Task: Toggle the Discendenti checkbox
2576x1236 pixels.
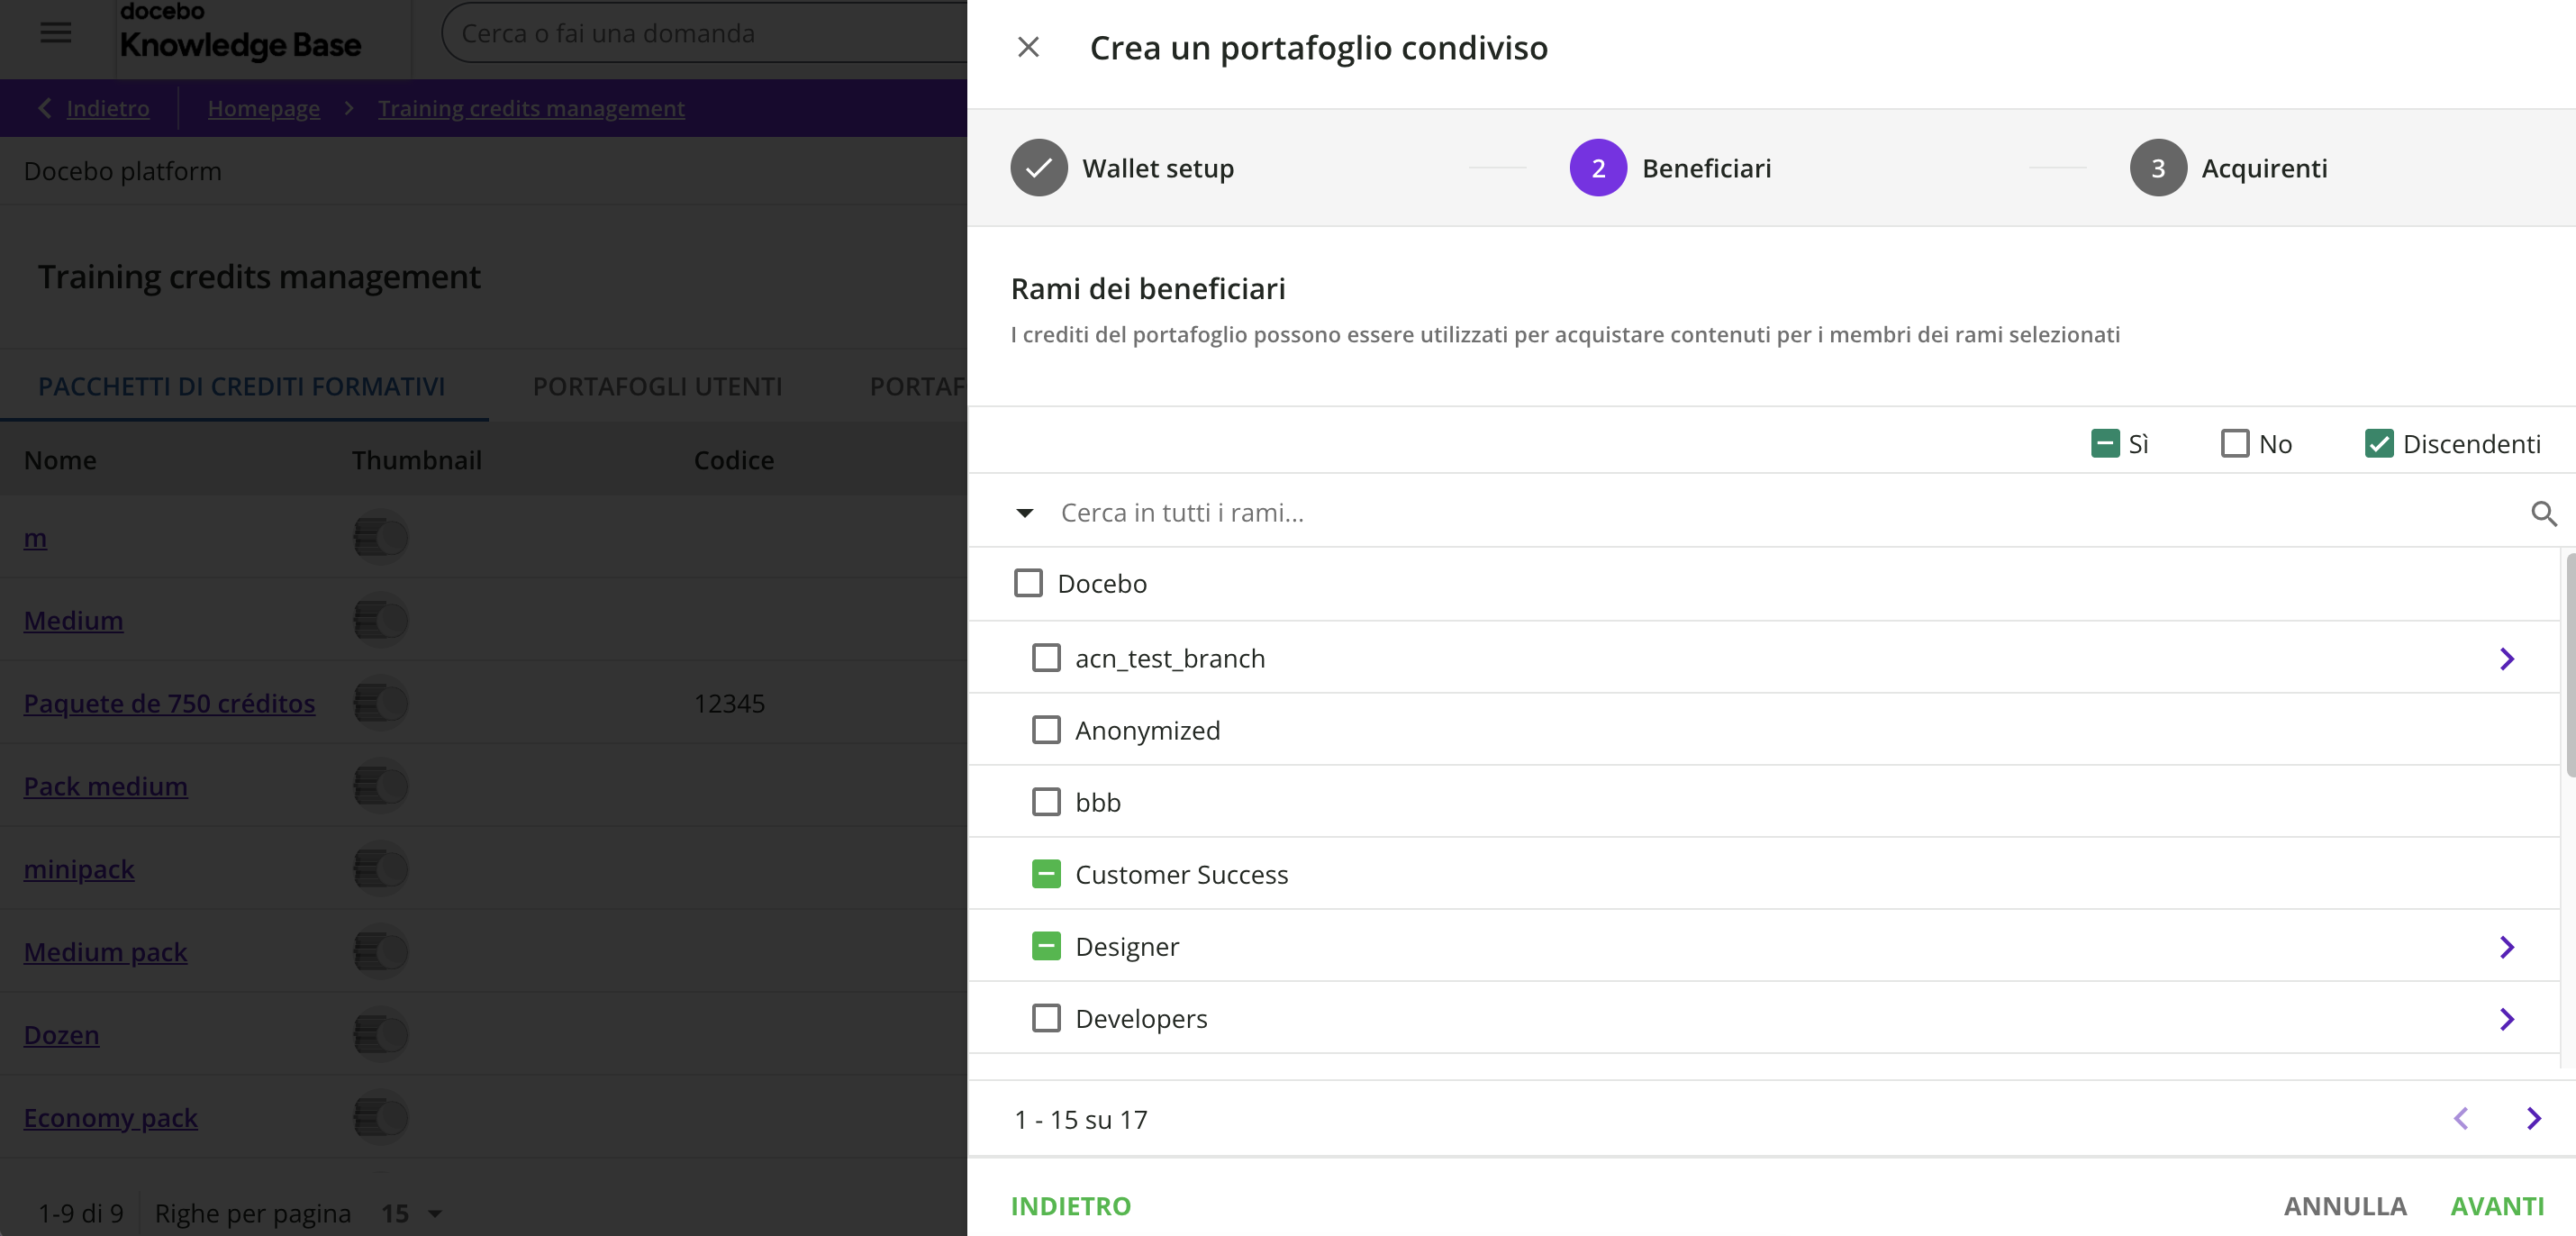Action: point(2378,444)
